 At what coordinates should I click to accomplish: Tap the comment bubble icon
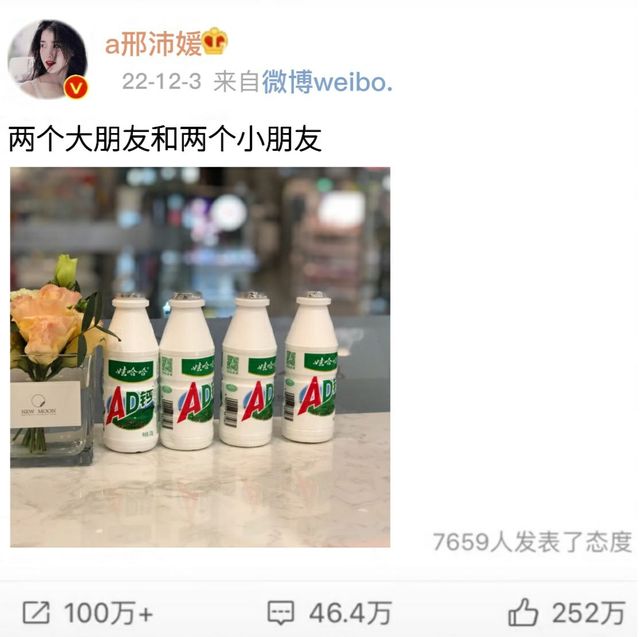[280, 613]
